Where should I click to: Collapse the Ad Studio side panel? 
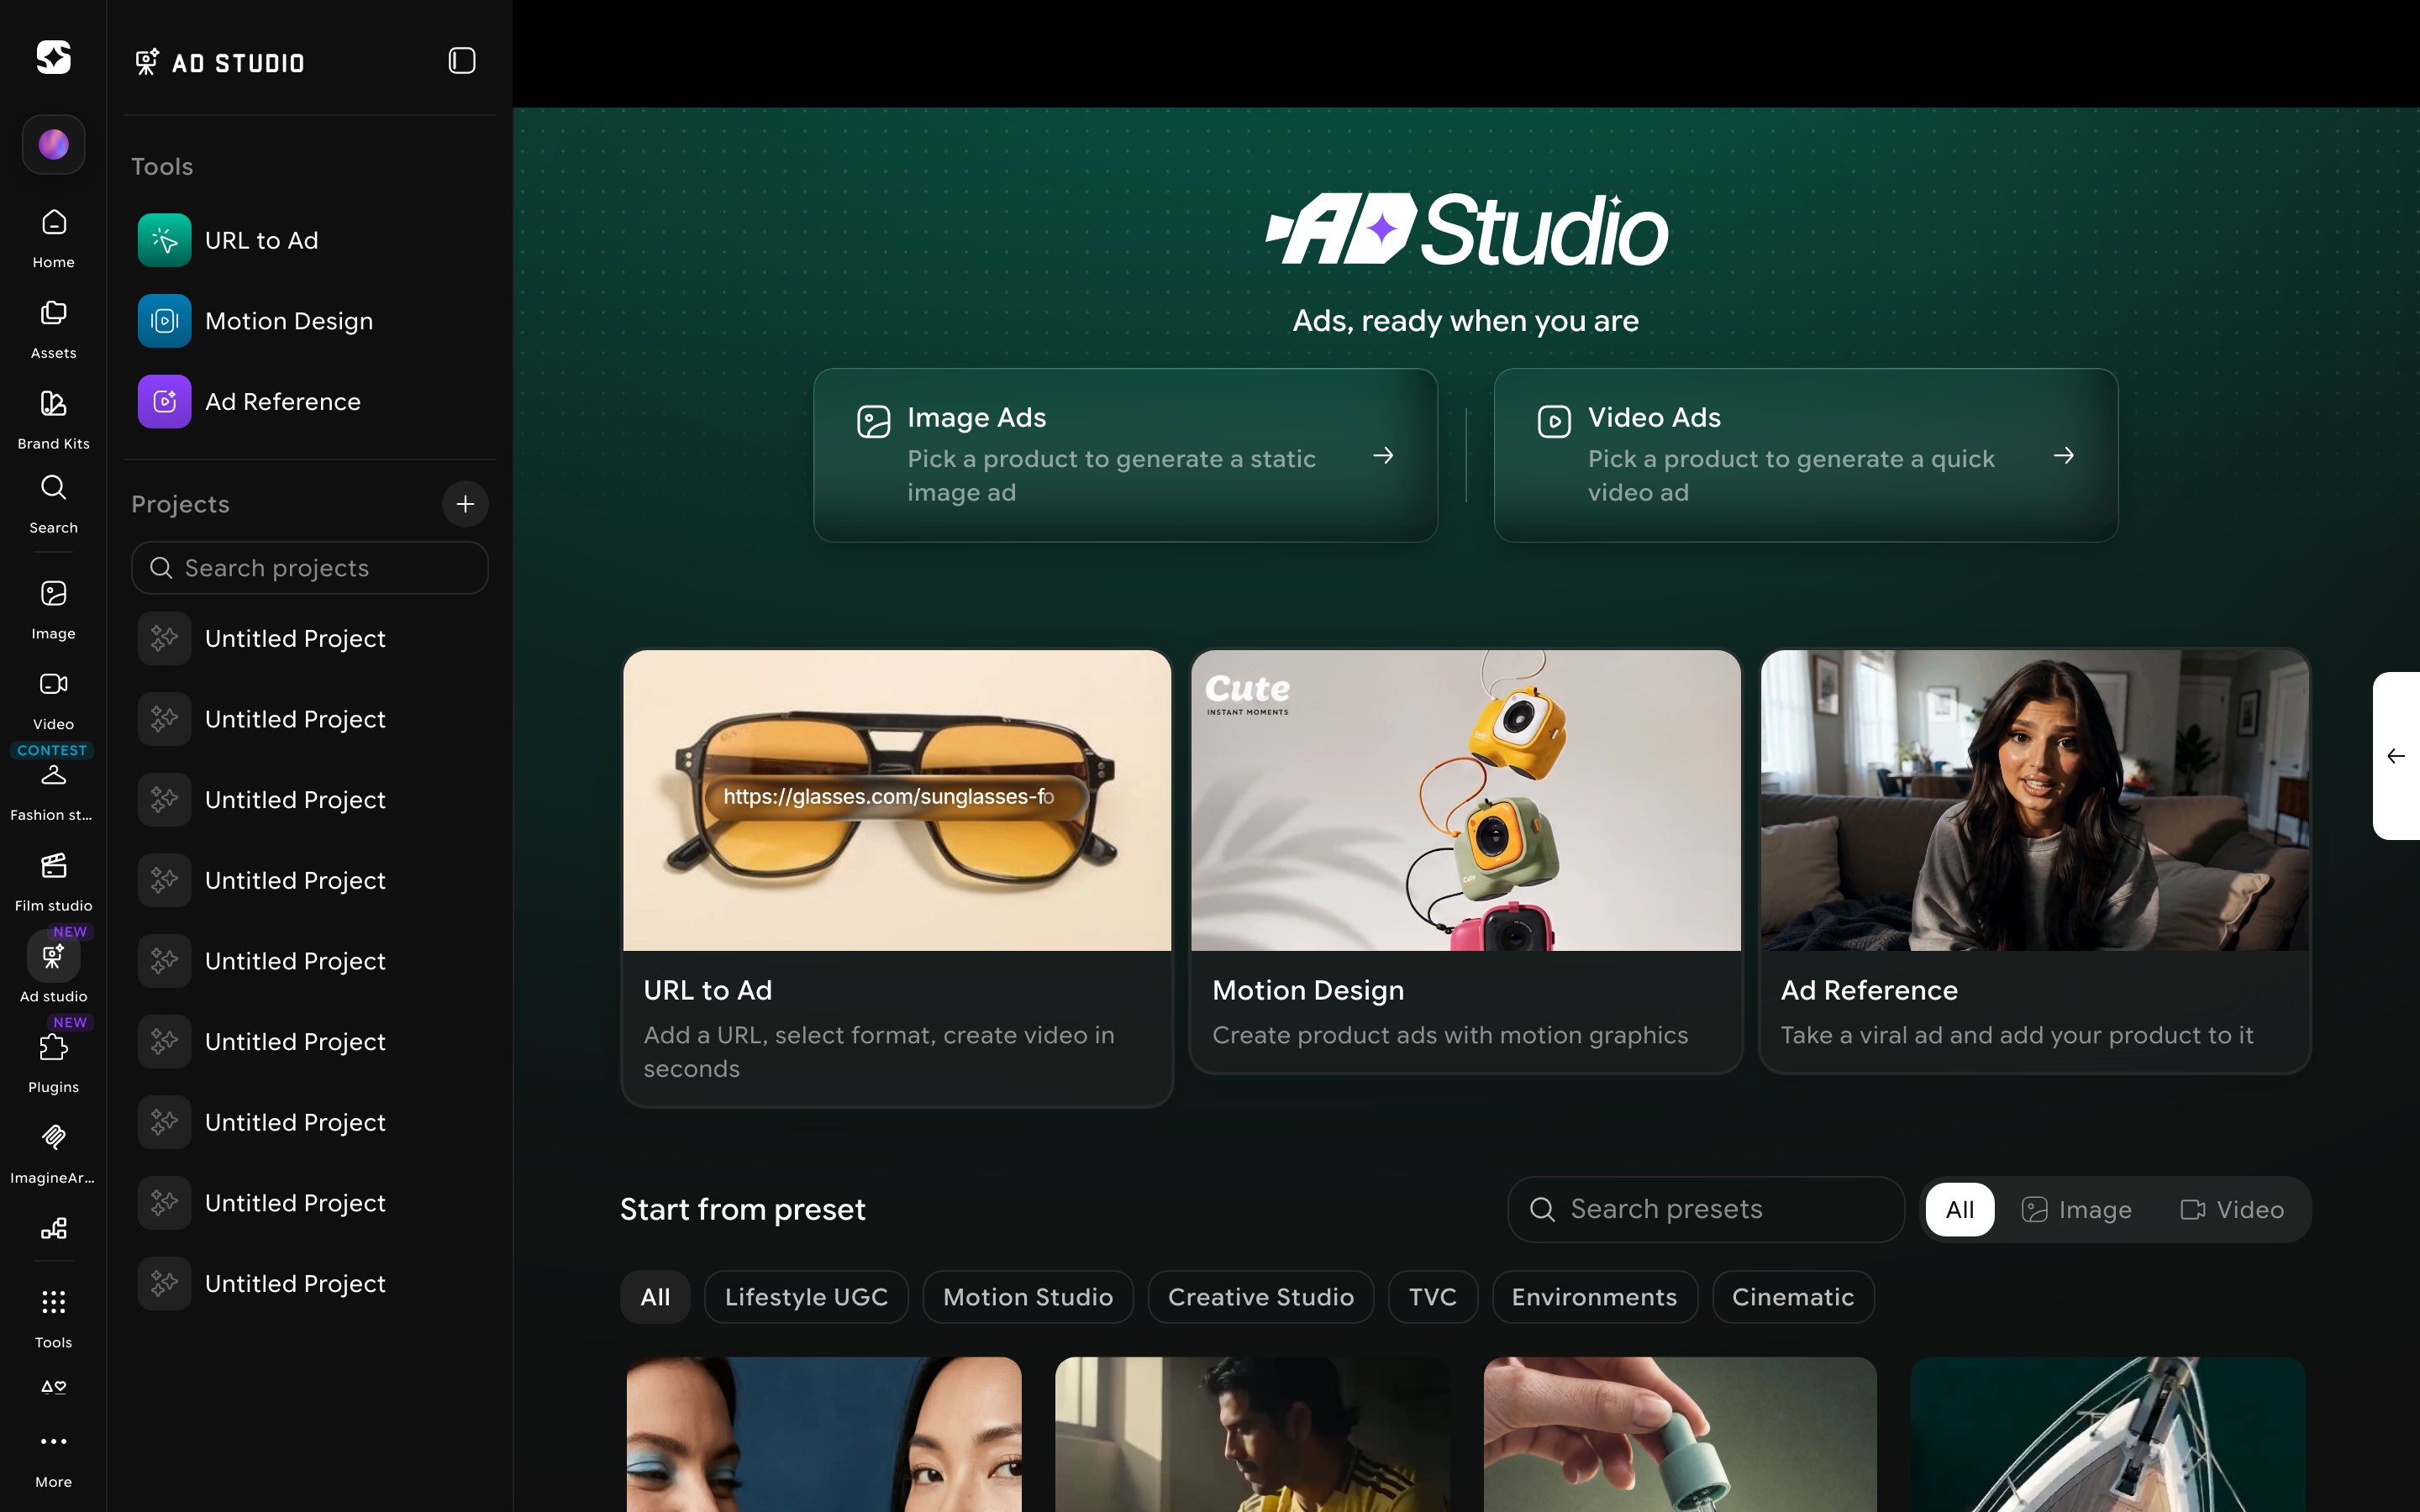click(461, 61)
